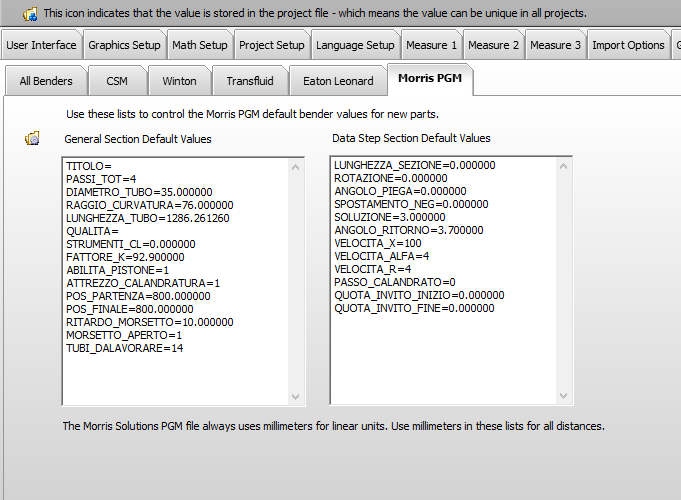Click the project icon beside General Section

tap(32, 139)
